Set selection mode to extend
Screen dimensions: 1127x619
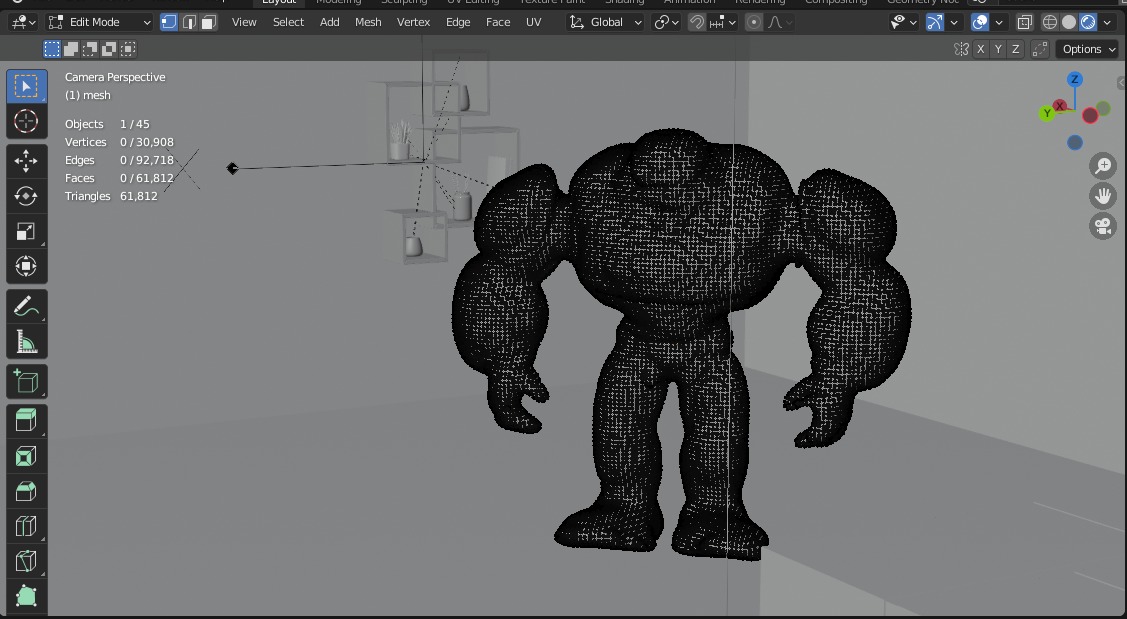(x=71, y=49)
